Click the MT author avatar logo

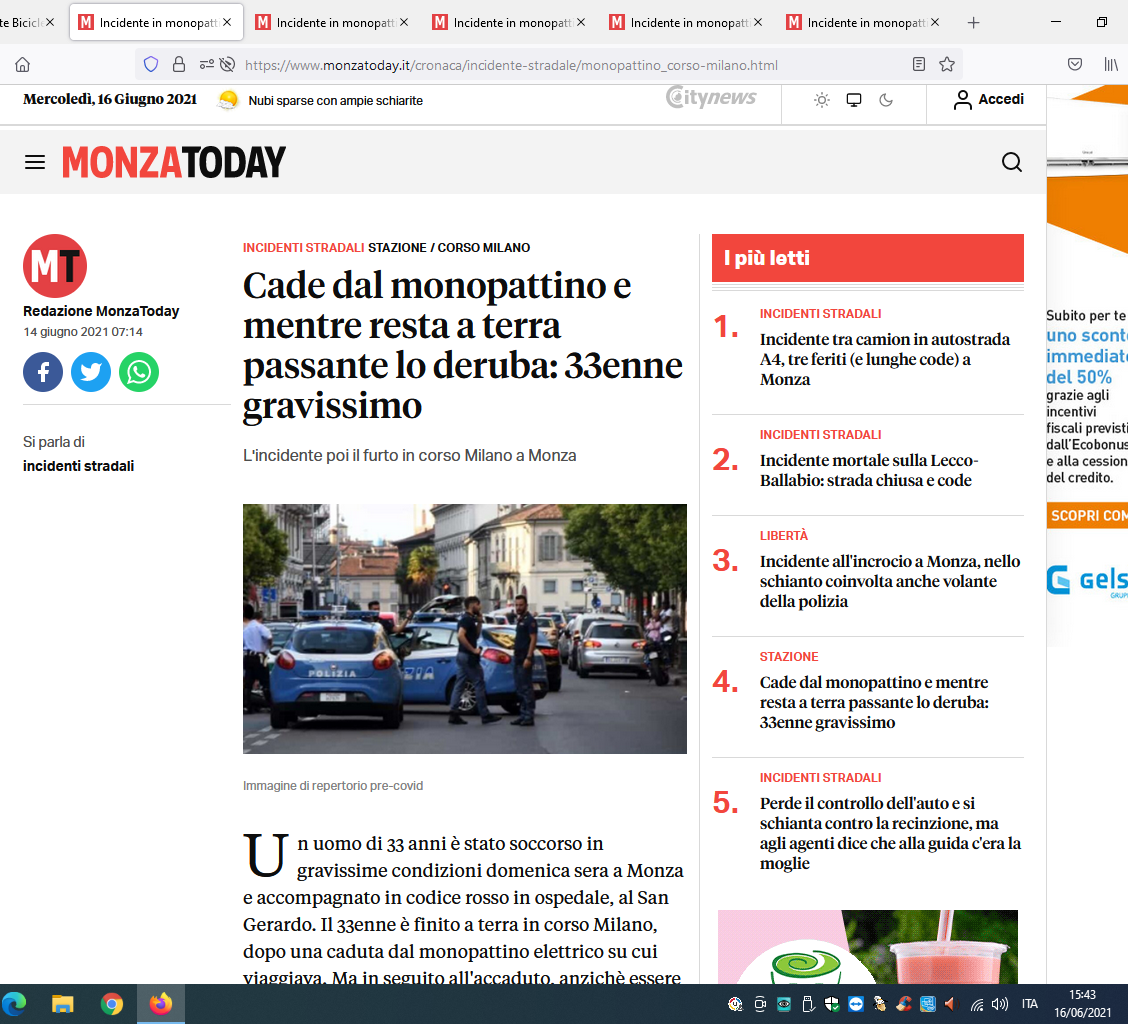click(55, 266)
